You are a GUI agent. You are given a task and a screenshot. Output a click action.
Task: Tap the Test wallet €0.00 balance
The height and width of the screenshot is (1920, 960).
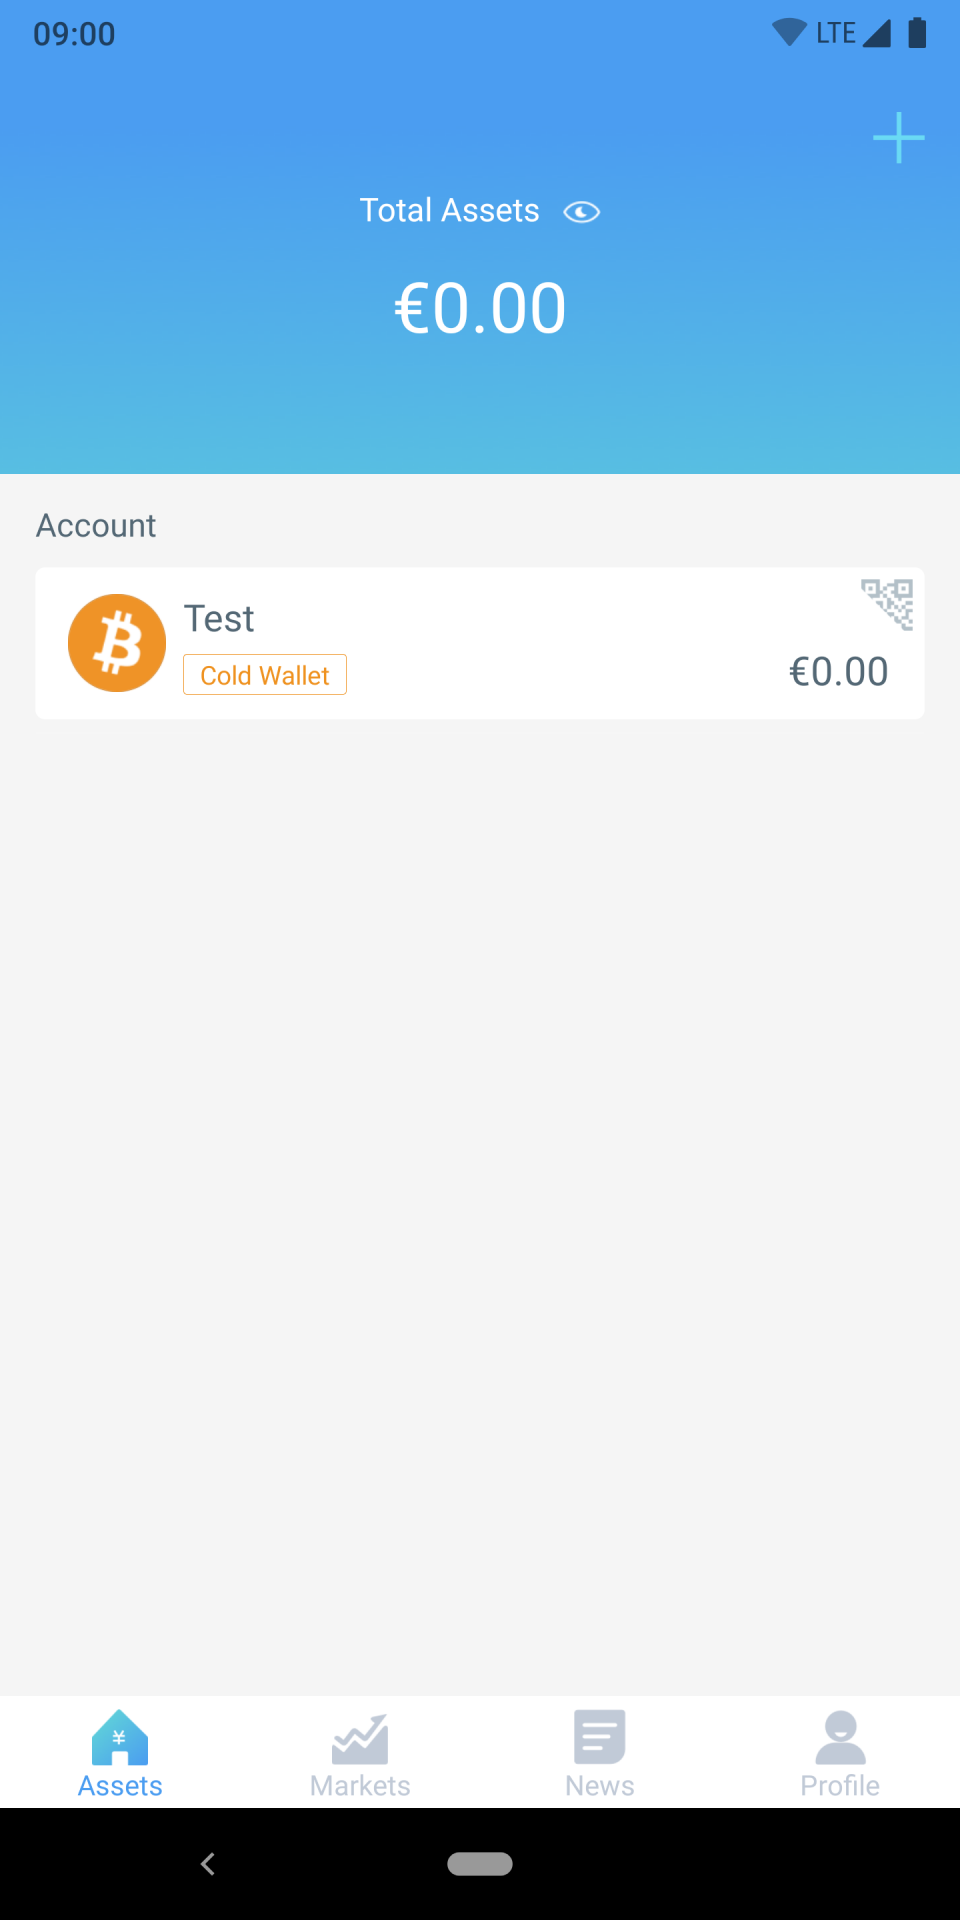838,672
